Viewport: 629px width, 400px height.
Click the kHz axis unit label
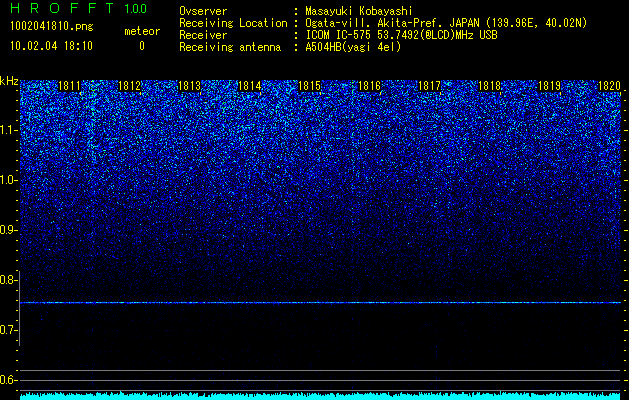(x=9, y=81)
